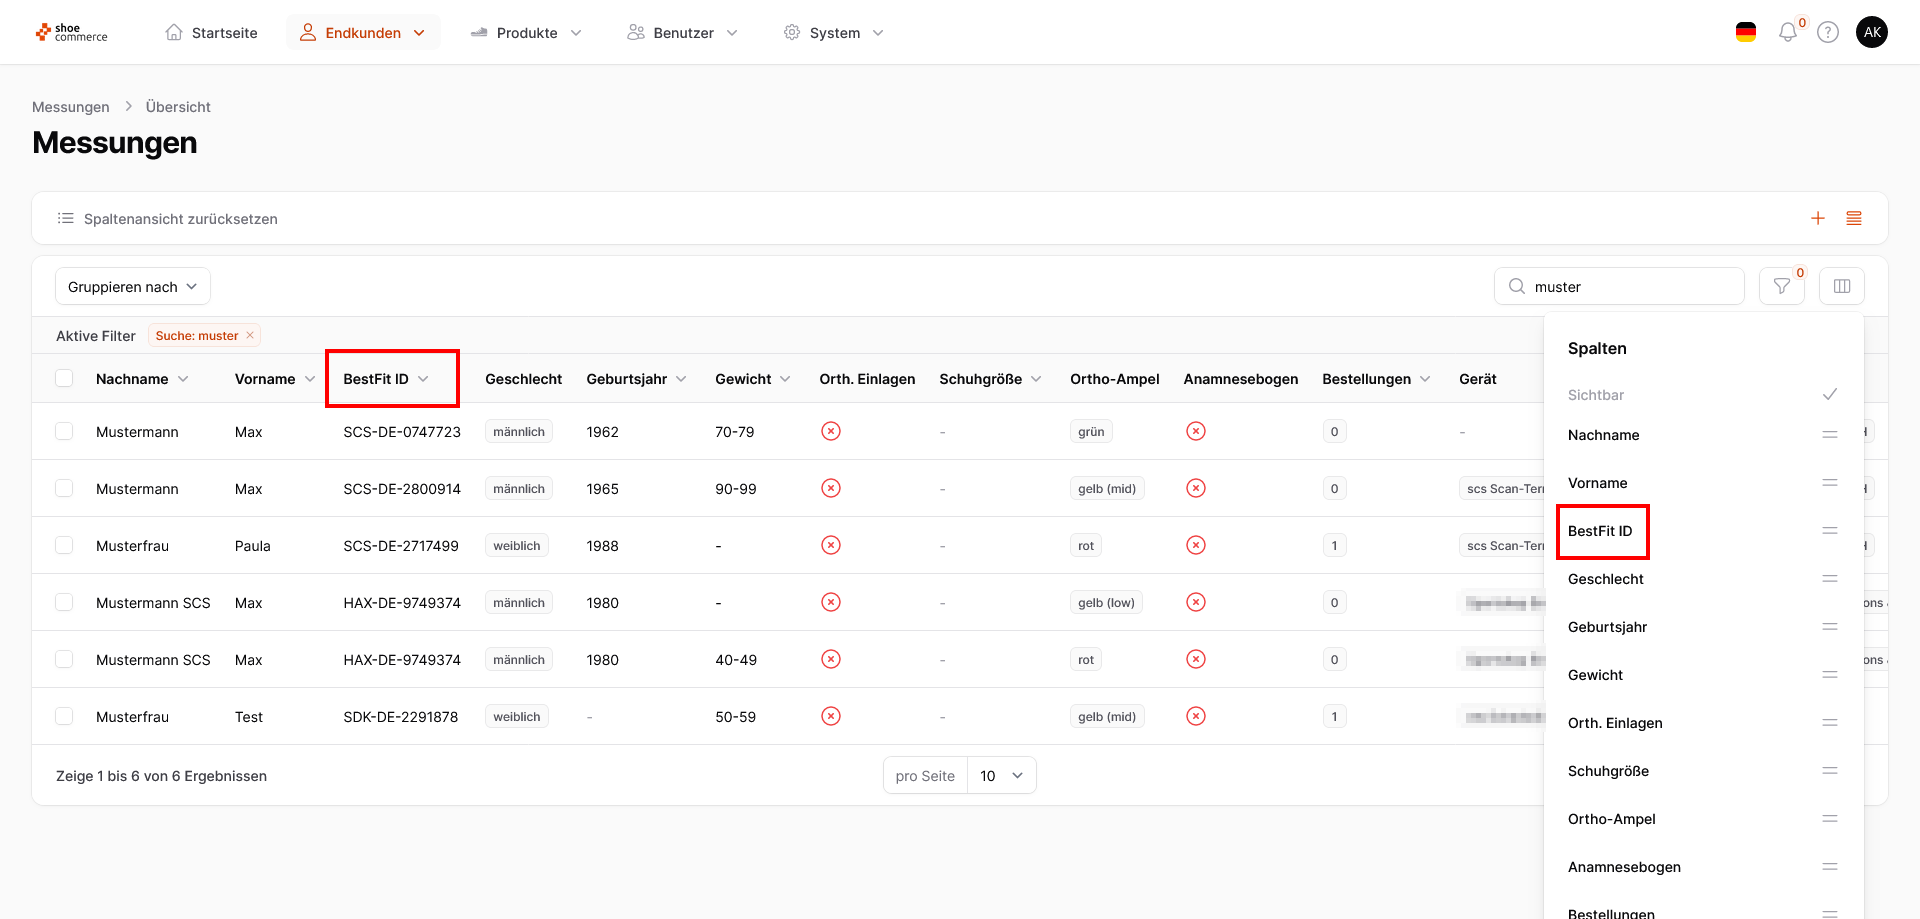Open the notifications bell icon
1920x919 pixels.
[1788, 33]
